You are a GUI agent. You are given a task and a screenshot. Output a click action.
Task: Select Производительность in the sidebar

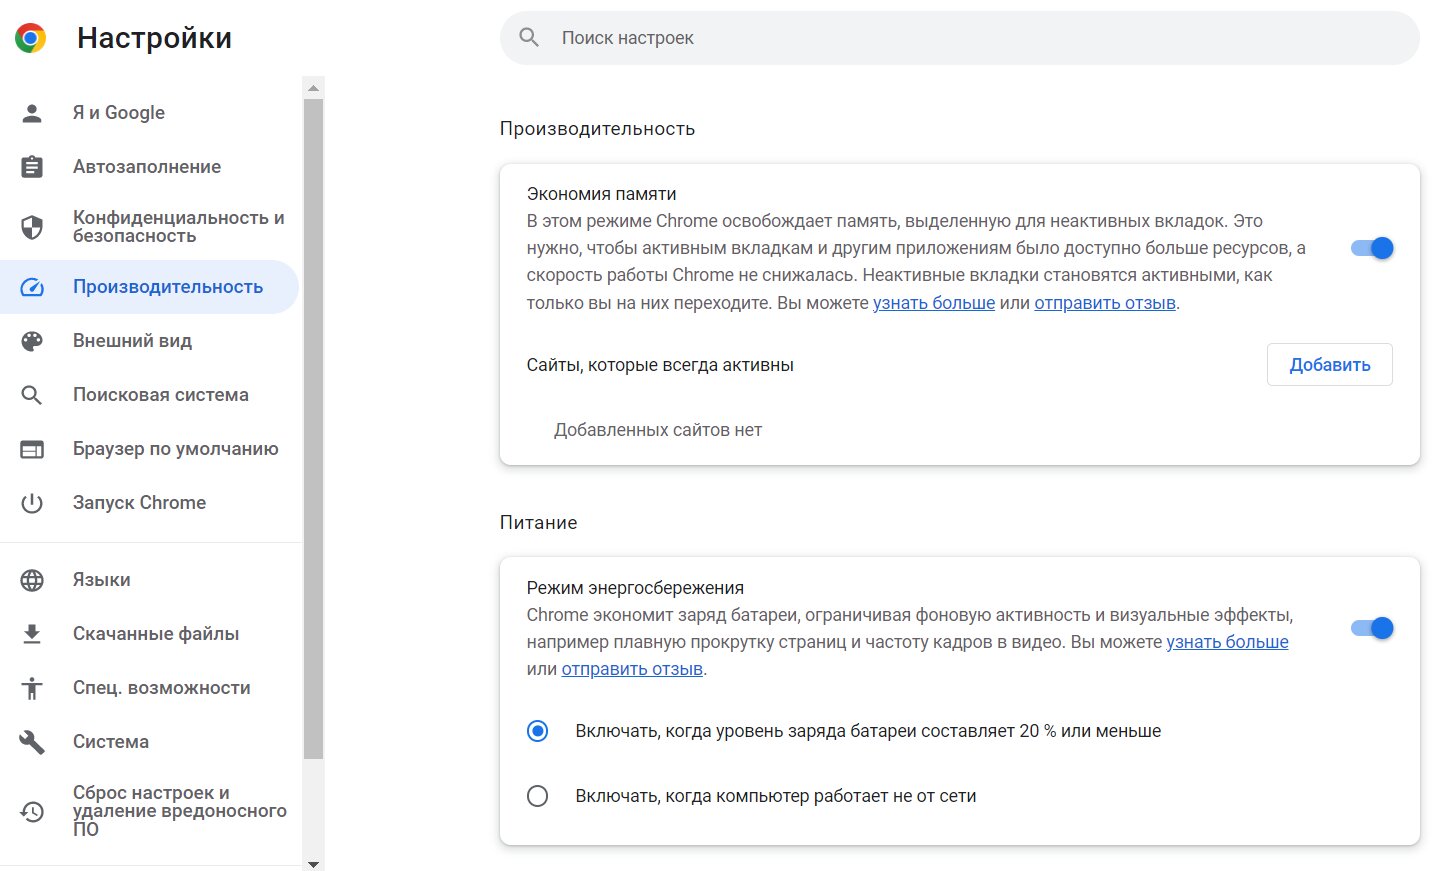tap(150, 287)
